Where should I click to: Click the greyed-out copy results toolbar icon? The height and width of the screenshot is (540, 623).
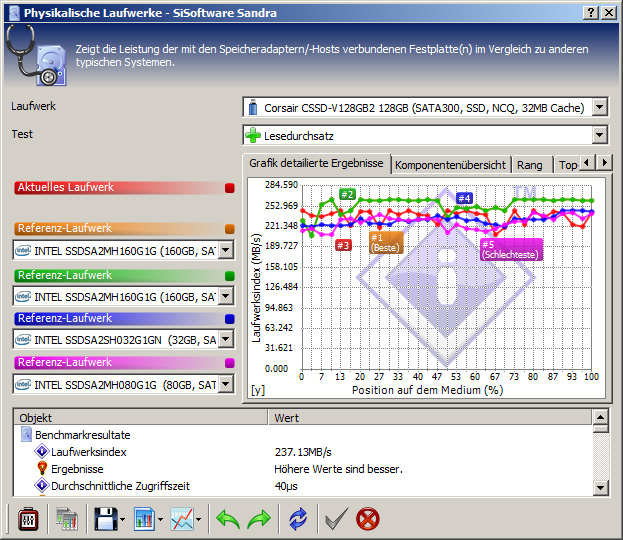(x=66, y=519)
